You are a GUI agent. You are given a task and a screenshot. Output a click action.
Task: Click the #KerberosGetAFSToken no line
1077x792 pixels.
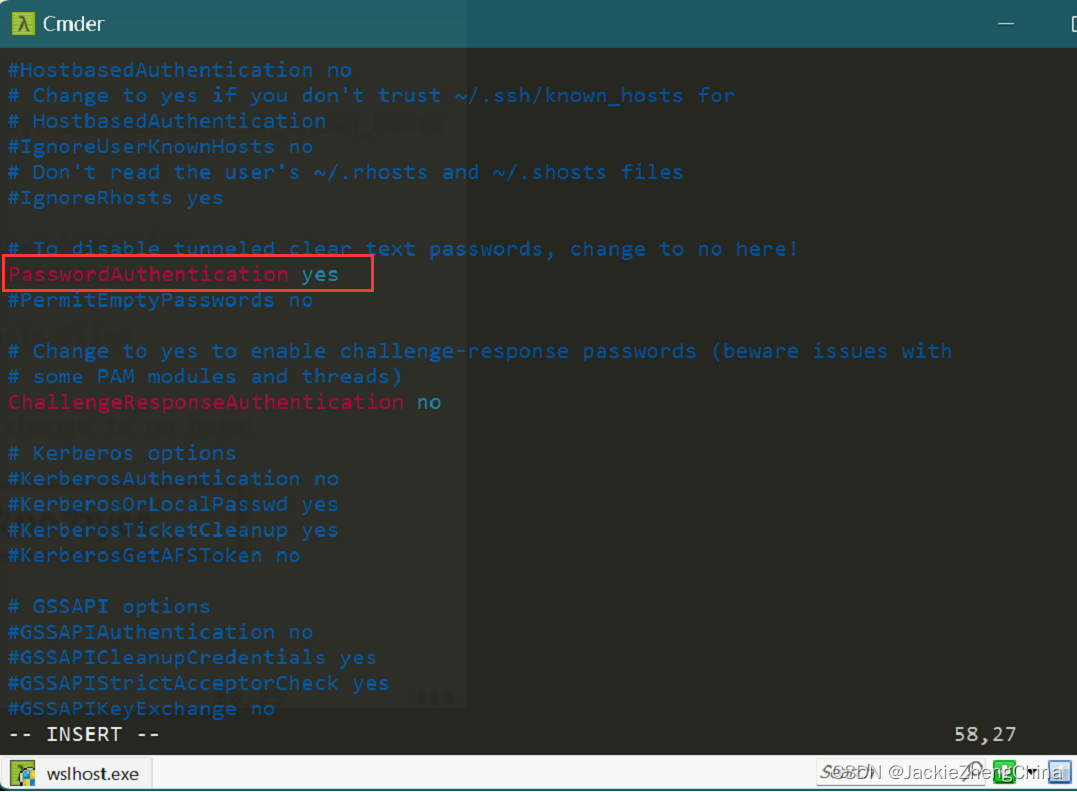[155, 555]
